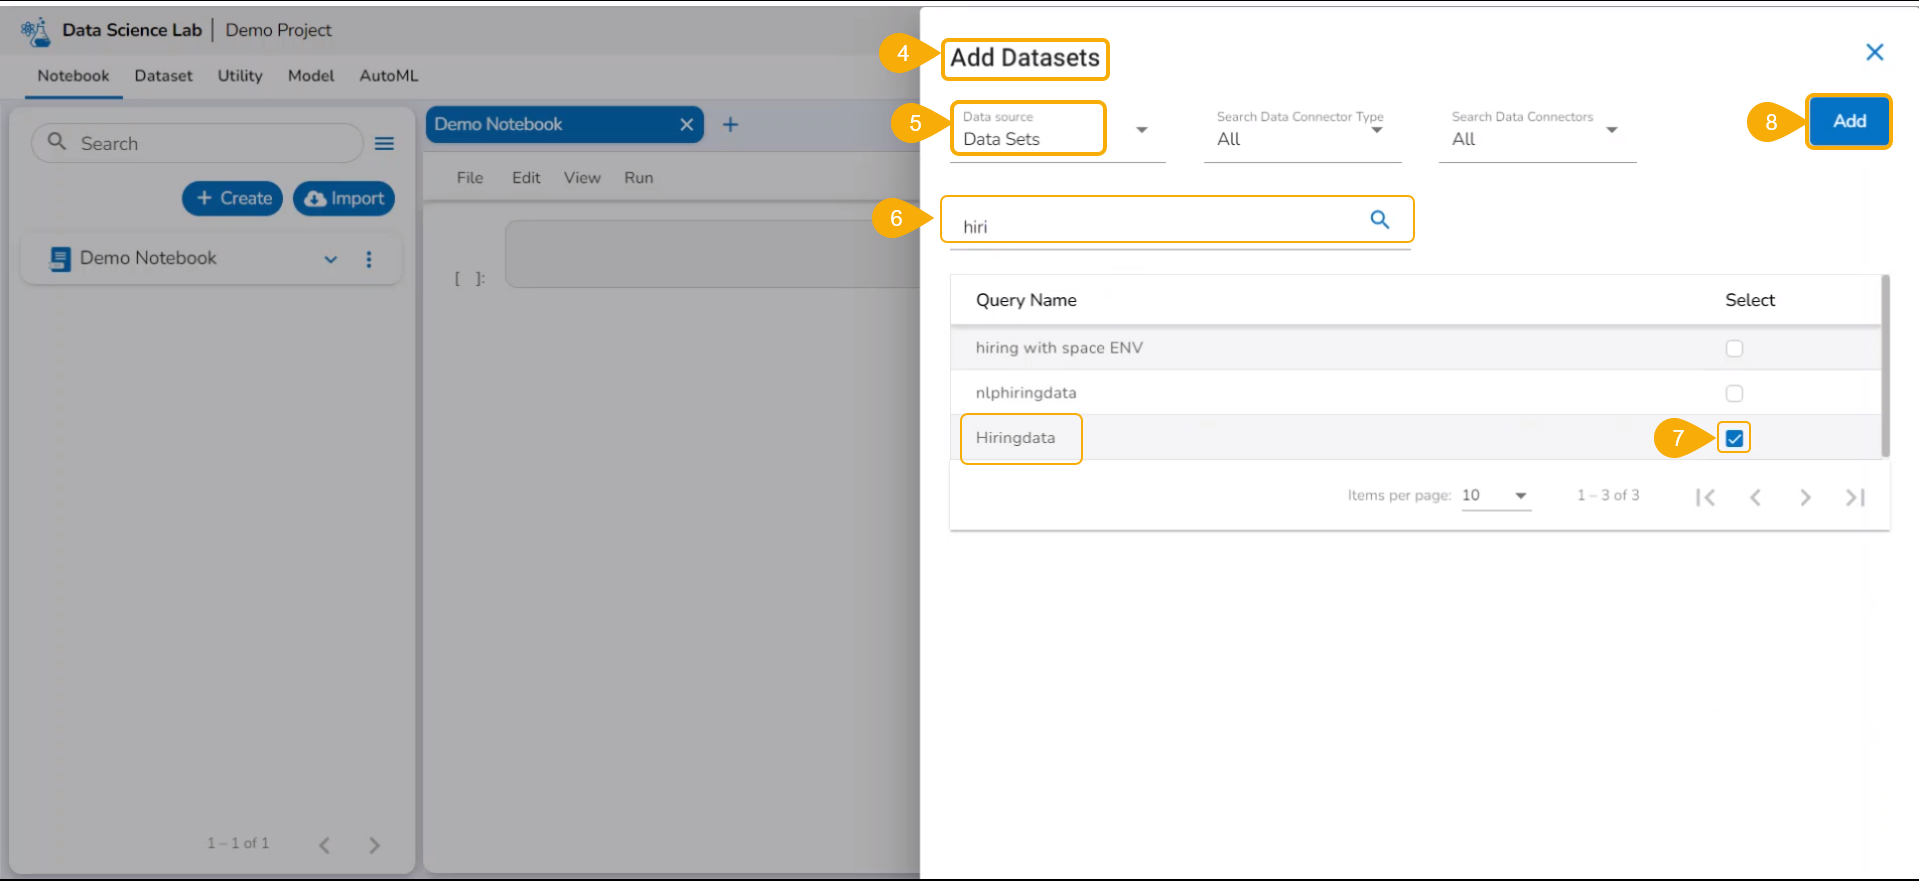Click the Demo Project title text
This screenshot has height=881, width=1919.
[x=278, y=30]
